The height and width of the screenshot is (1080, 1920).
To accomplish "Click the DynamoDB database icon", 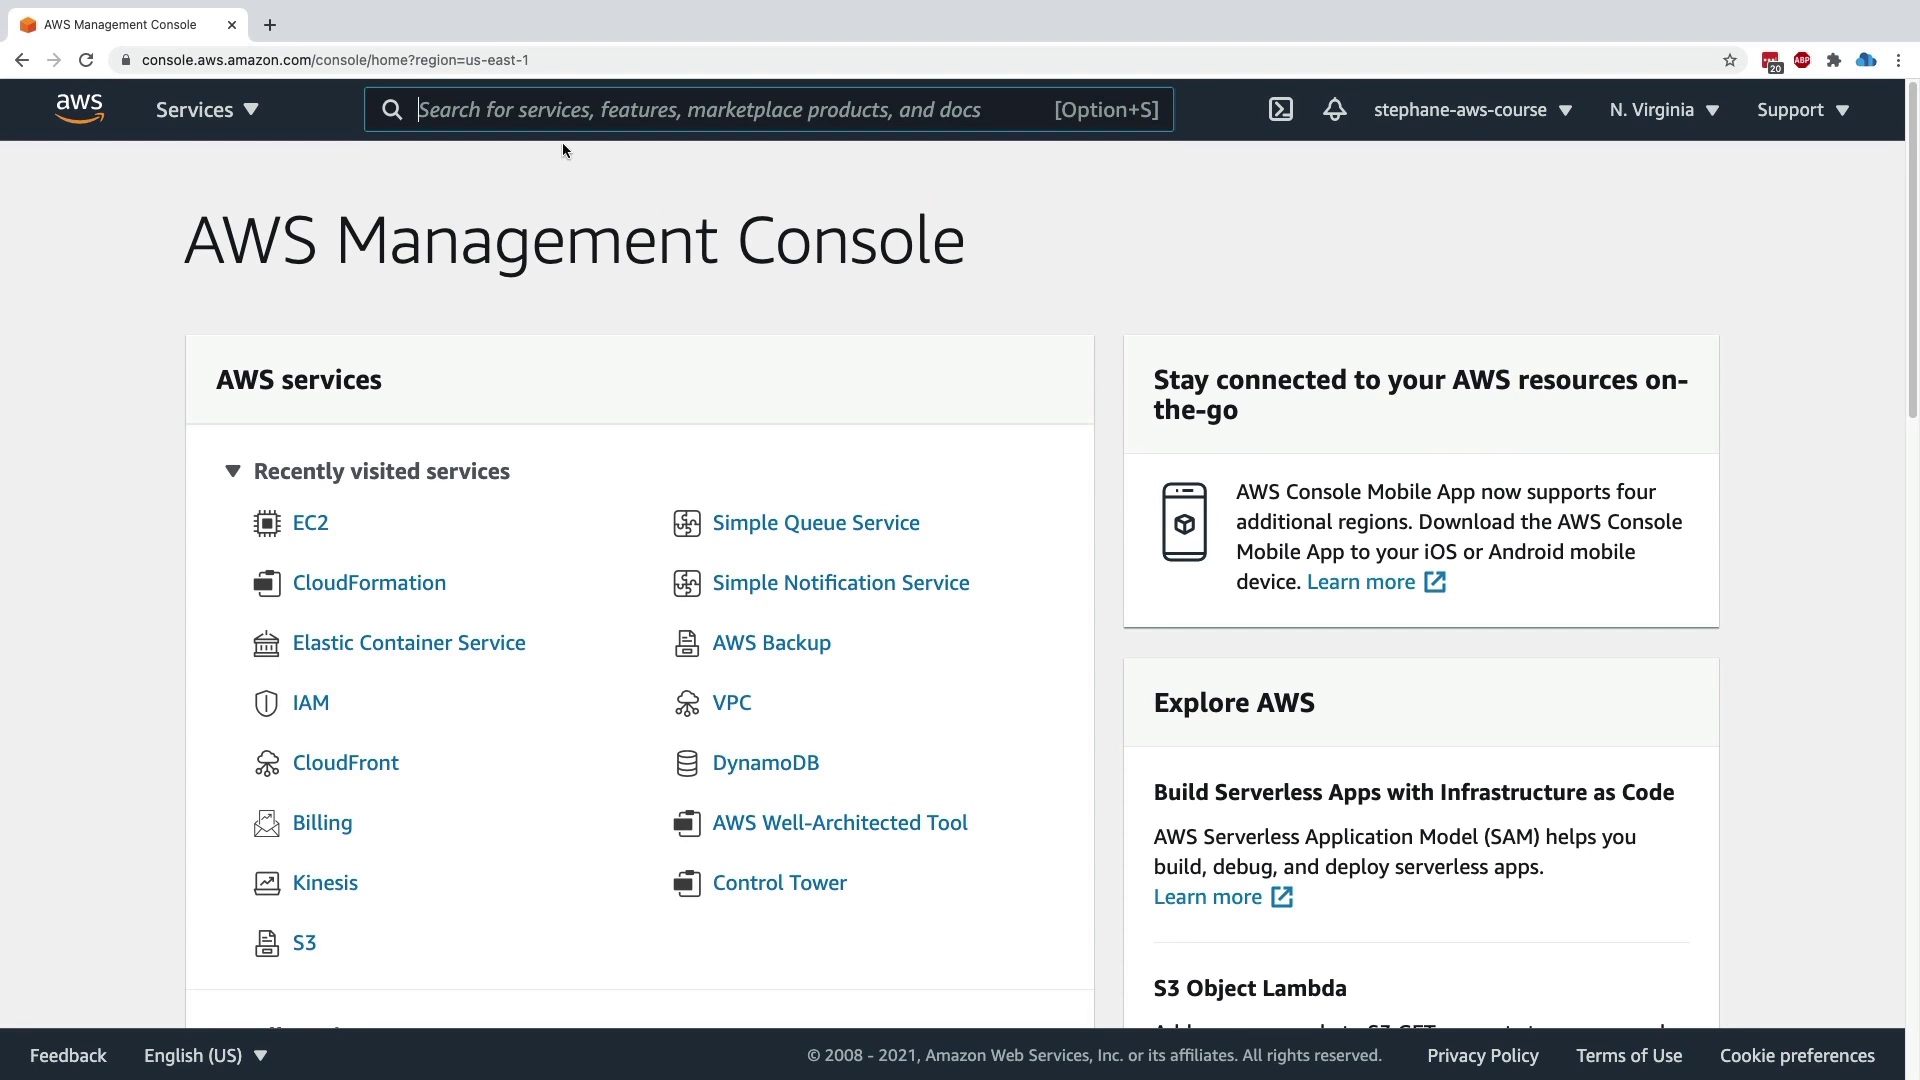I will 687,763.
